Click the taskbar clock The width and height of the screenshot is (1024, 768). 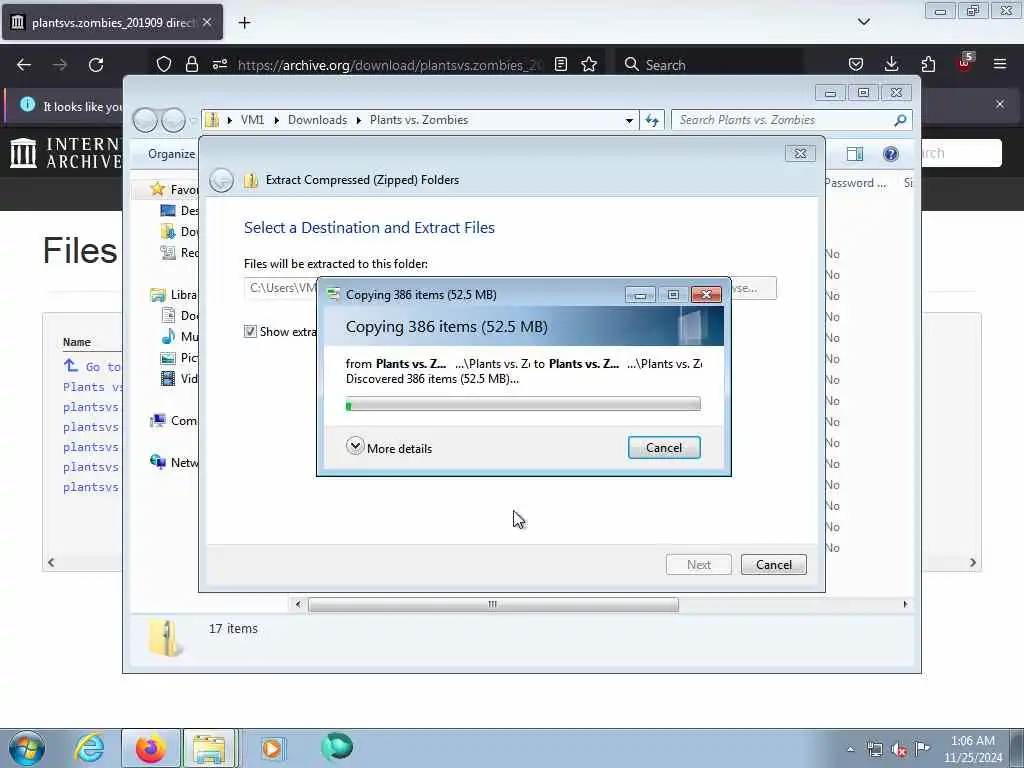pos(972,749)
